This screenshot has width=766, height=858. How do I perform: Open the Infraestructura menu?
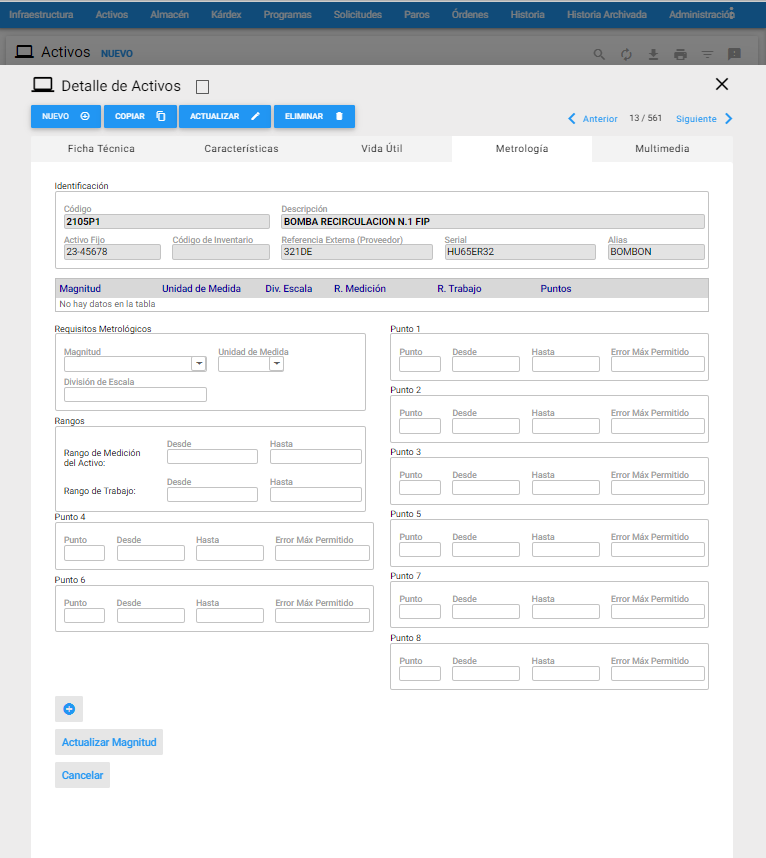[x=41, y=15]
